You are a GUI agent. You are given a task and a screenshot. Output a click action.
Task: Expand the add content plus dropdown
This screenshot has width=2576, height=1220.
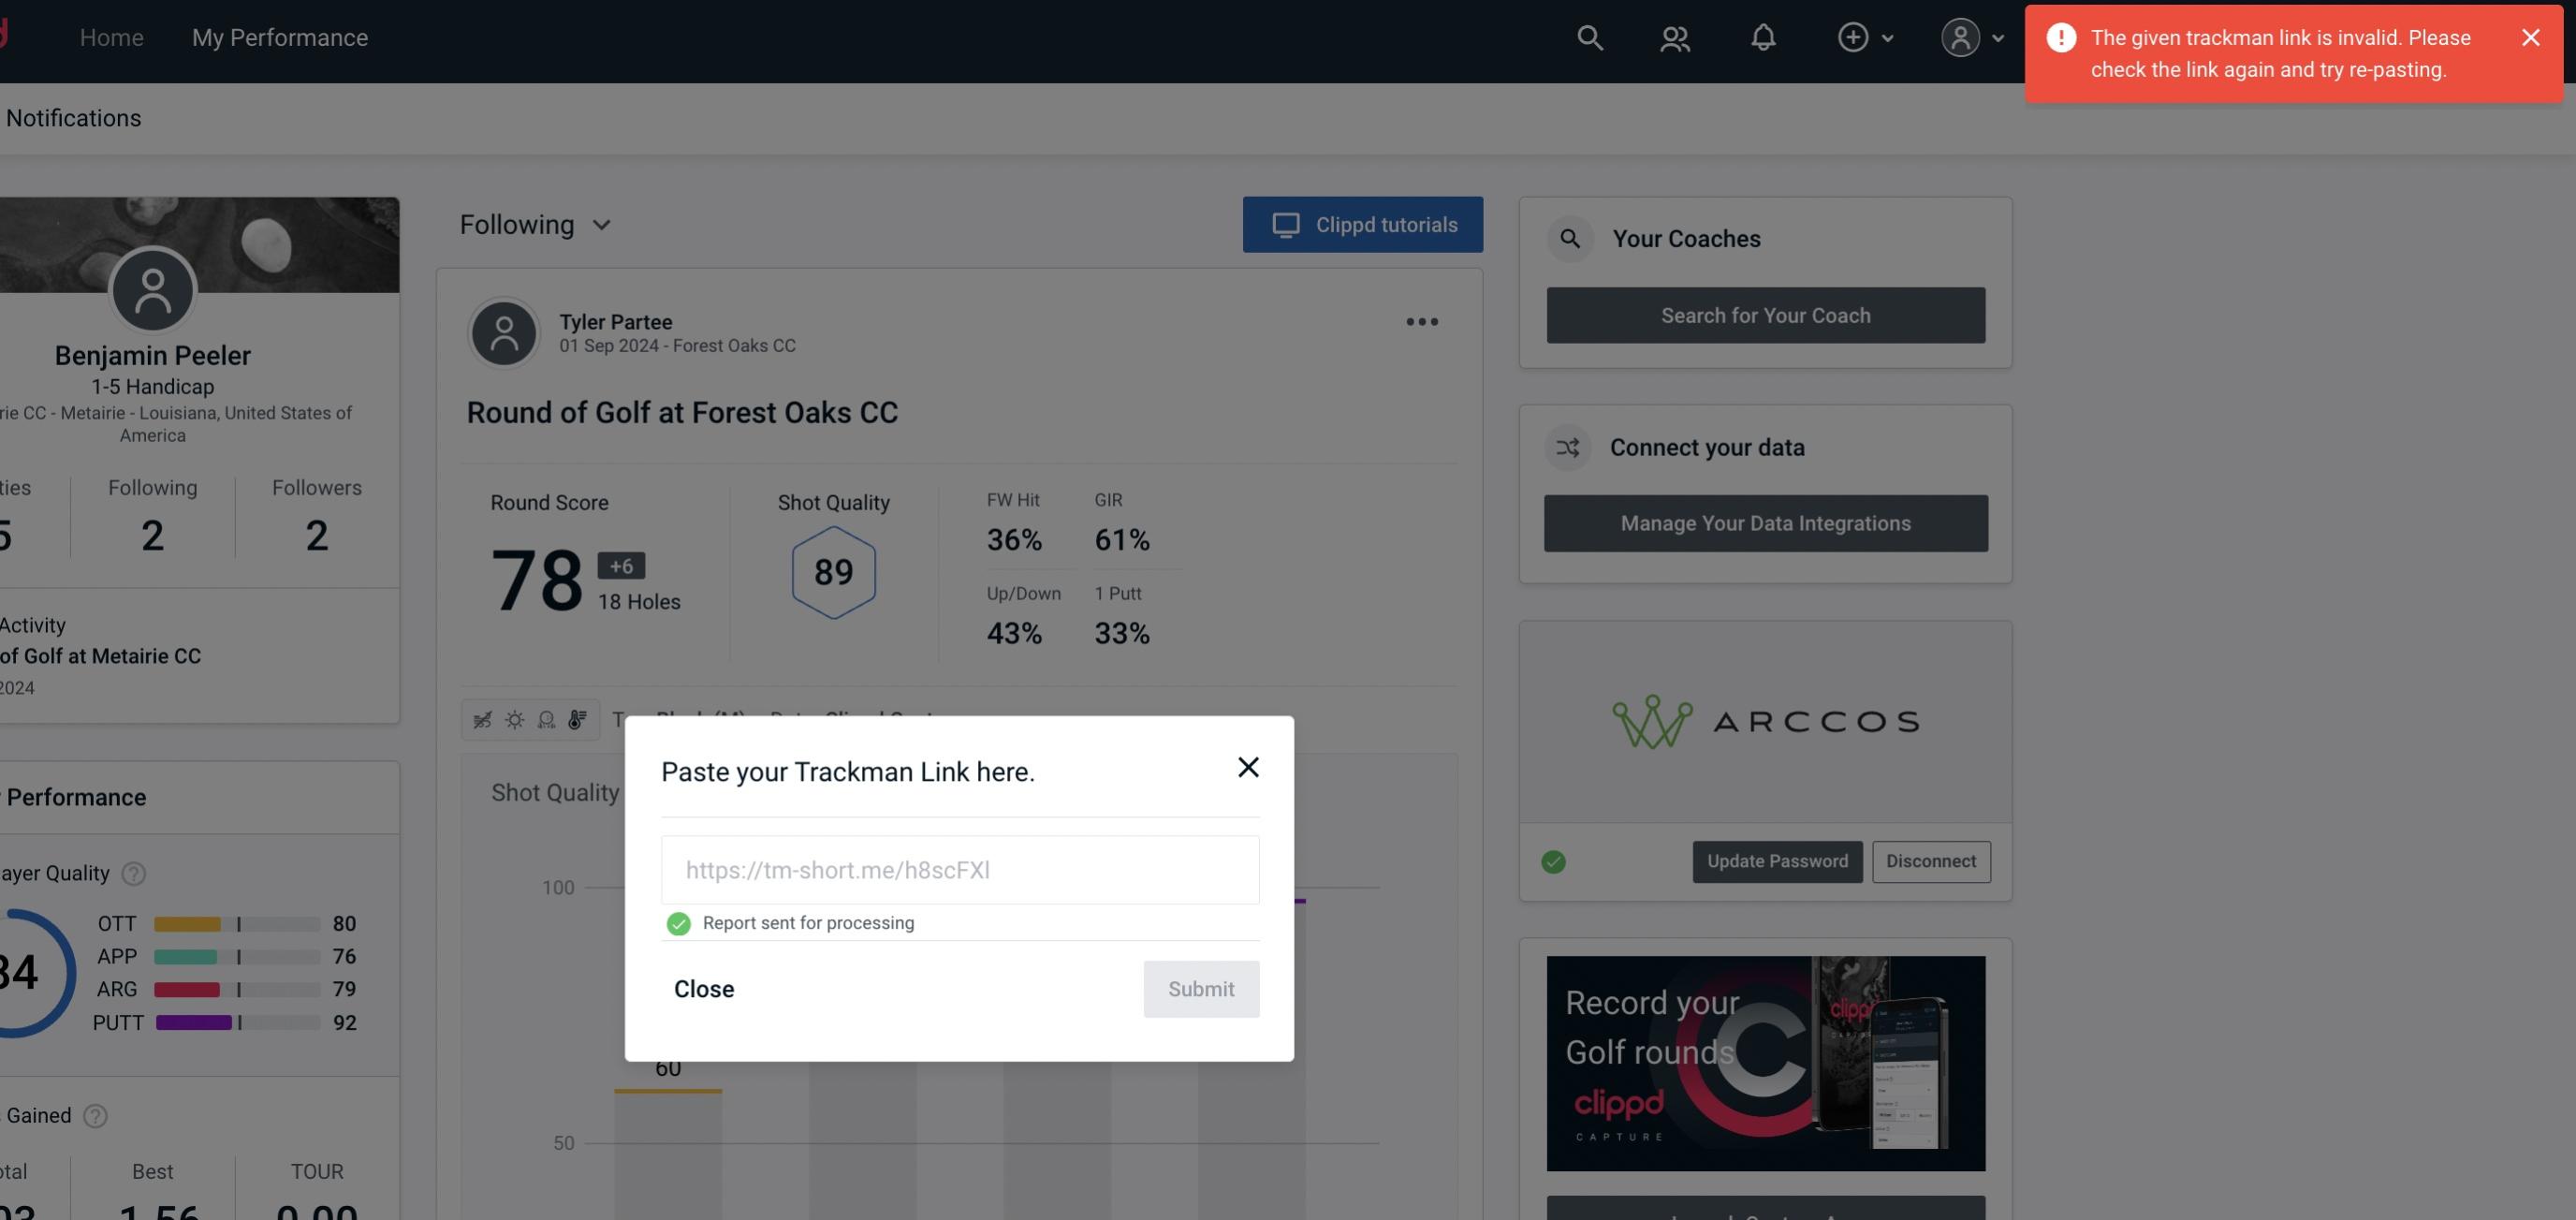(1865, 37)
